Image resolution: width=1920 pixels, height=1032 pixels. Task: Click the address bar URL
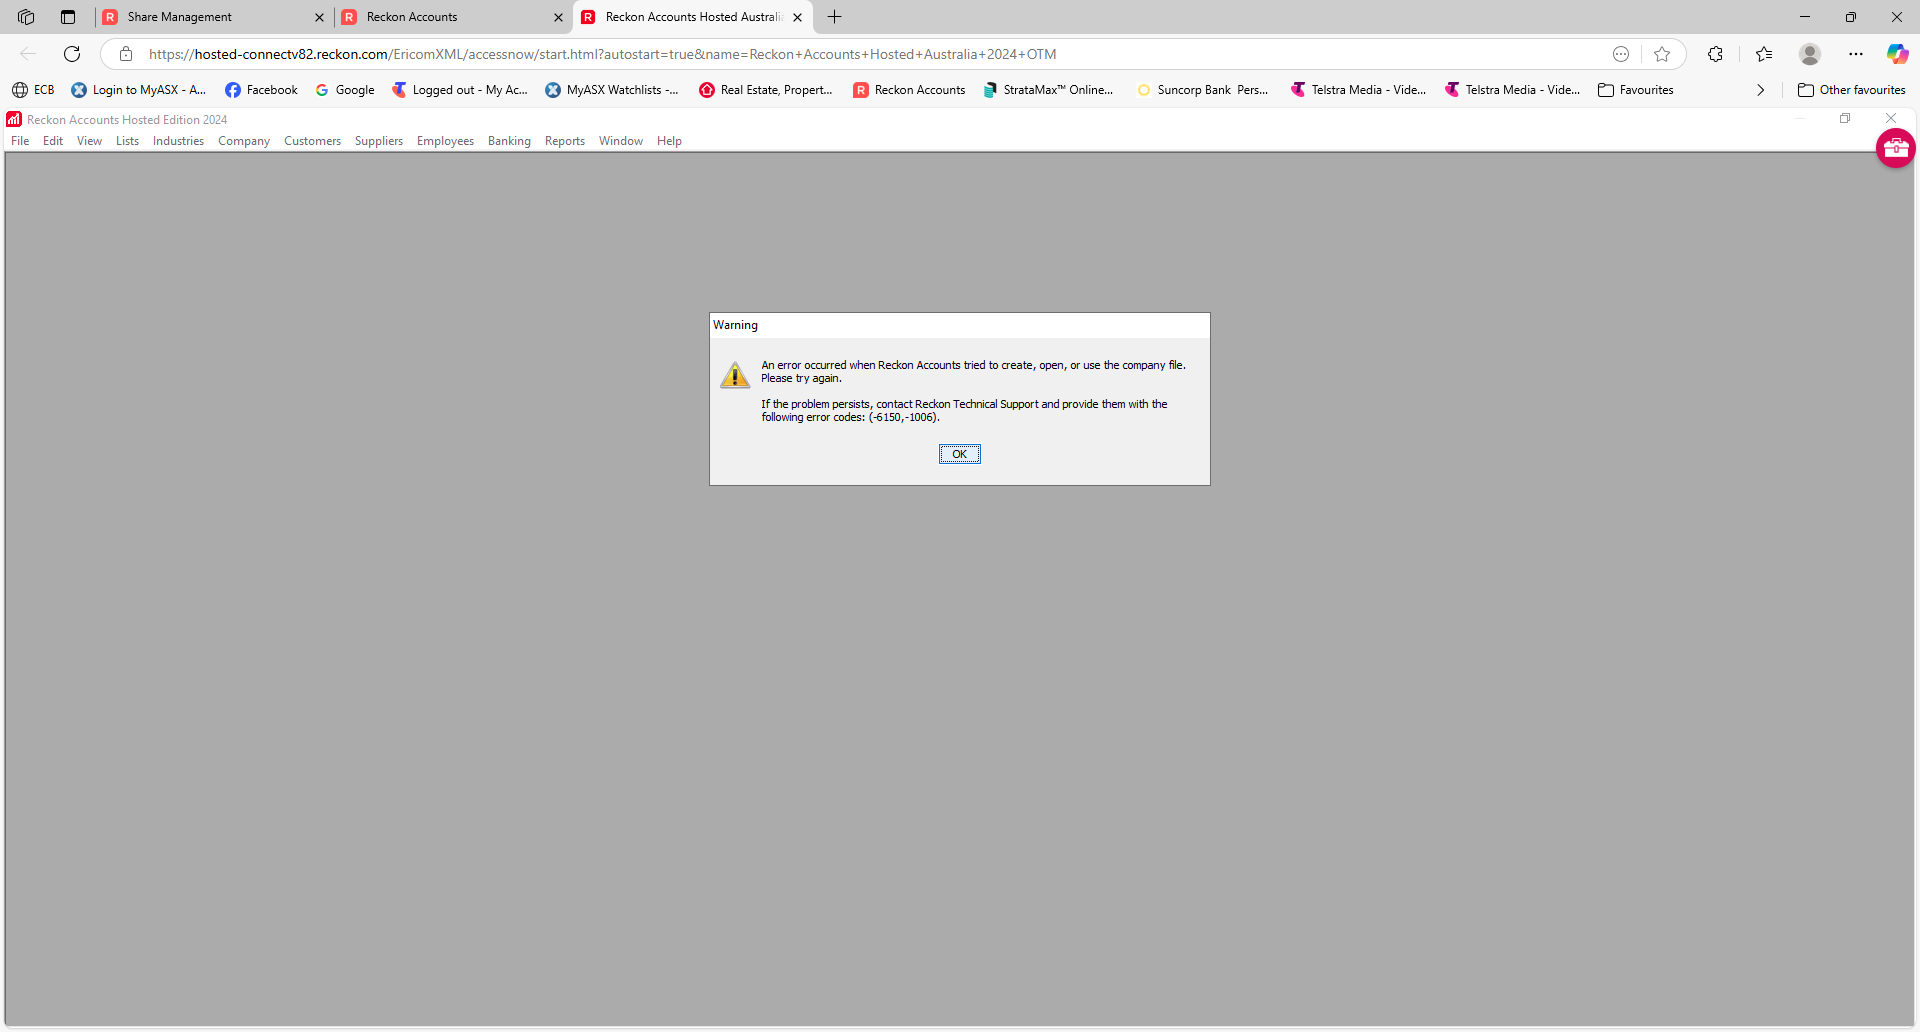click(602, 54)
